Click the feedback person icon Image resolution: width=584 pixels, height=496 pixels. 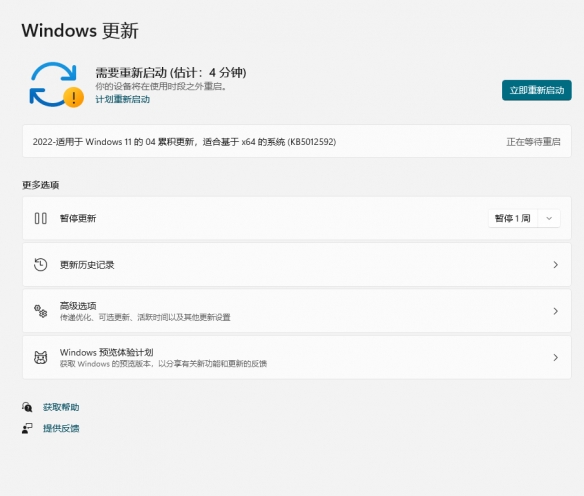[x=27, y=428]
